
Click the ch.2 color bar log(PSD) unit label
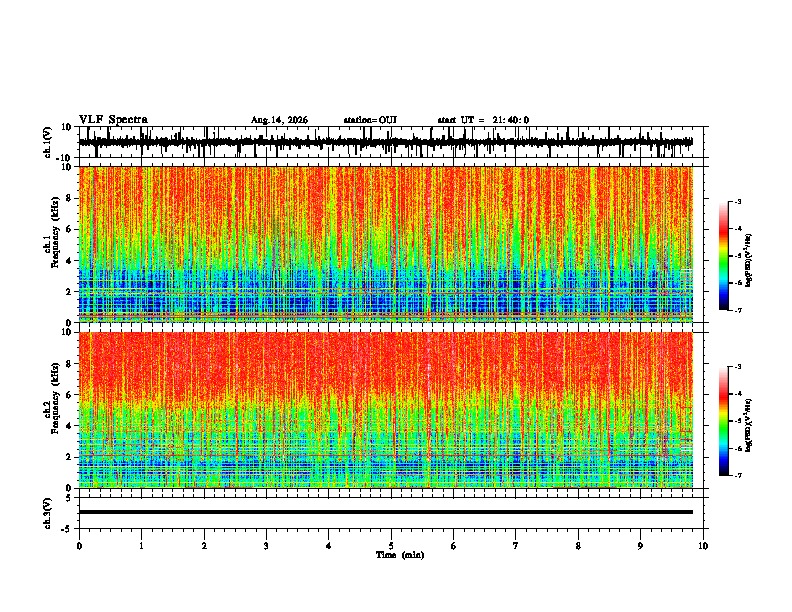click(749, 425)
